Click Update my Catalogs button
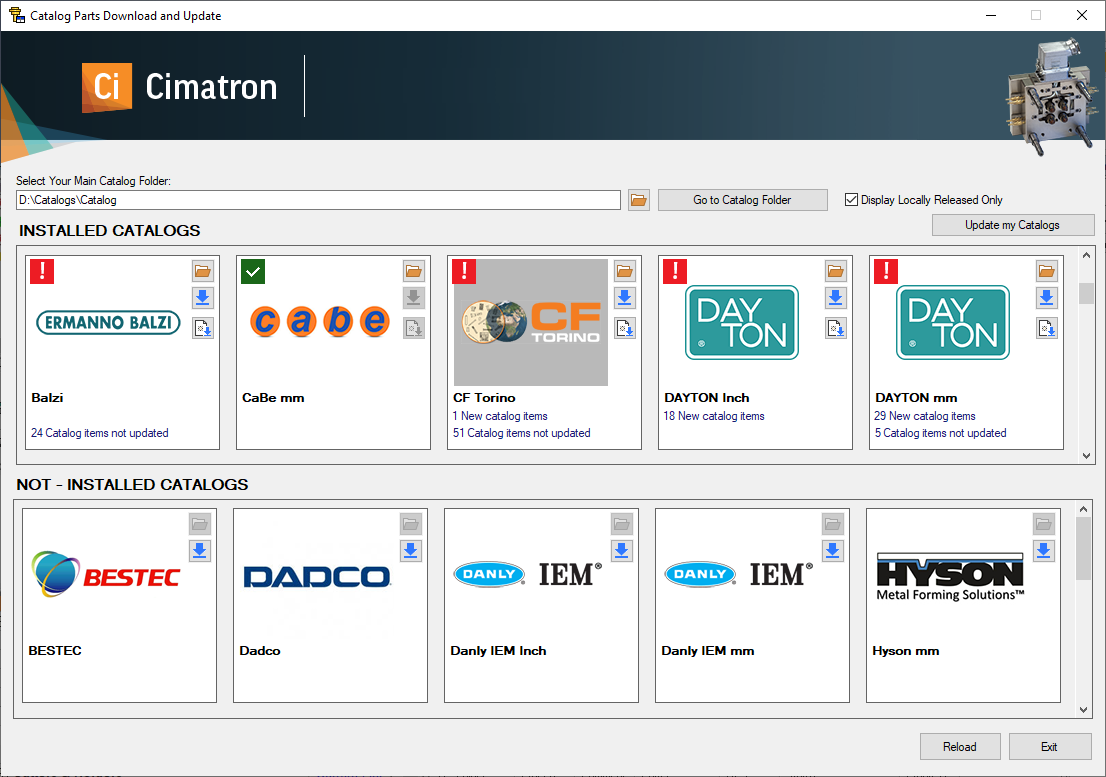The width and height of the screenshot is (1106, 777). 1013,225
